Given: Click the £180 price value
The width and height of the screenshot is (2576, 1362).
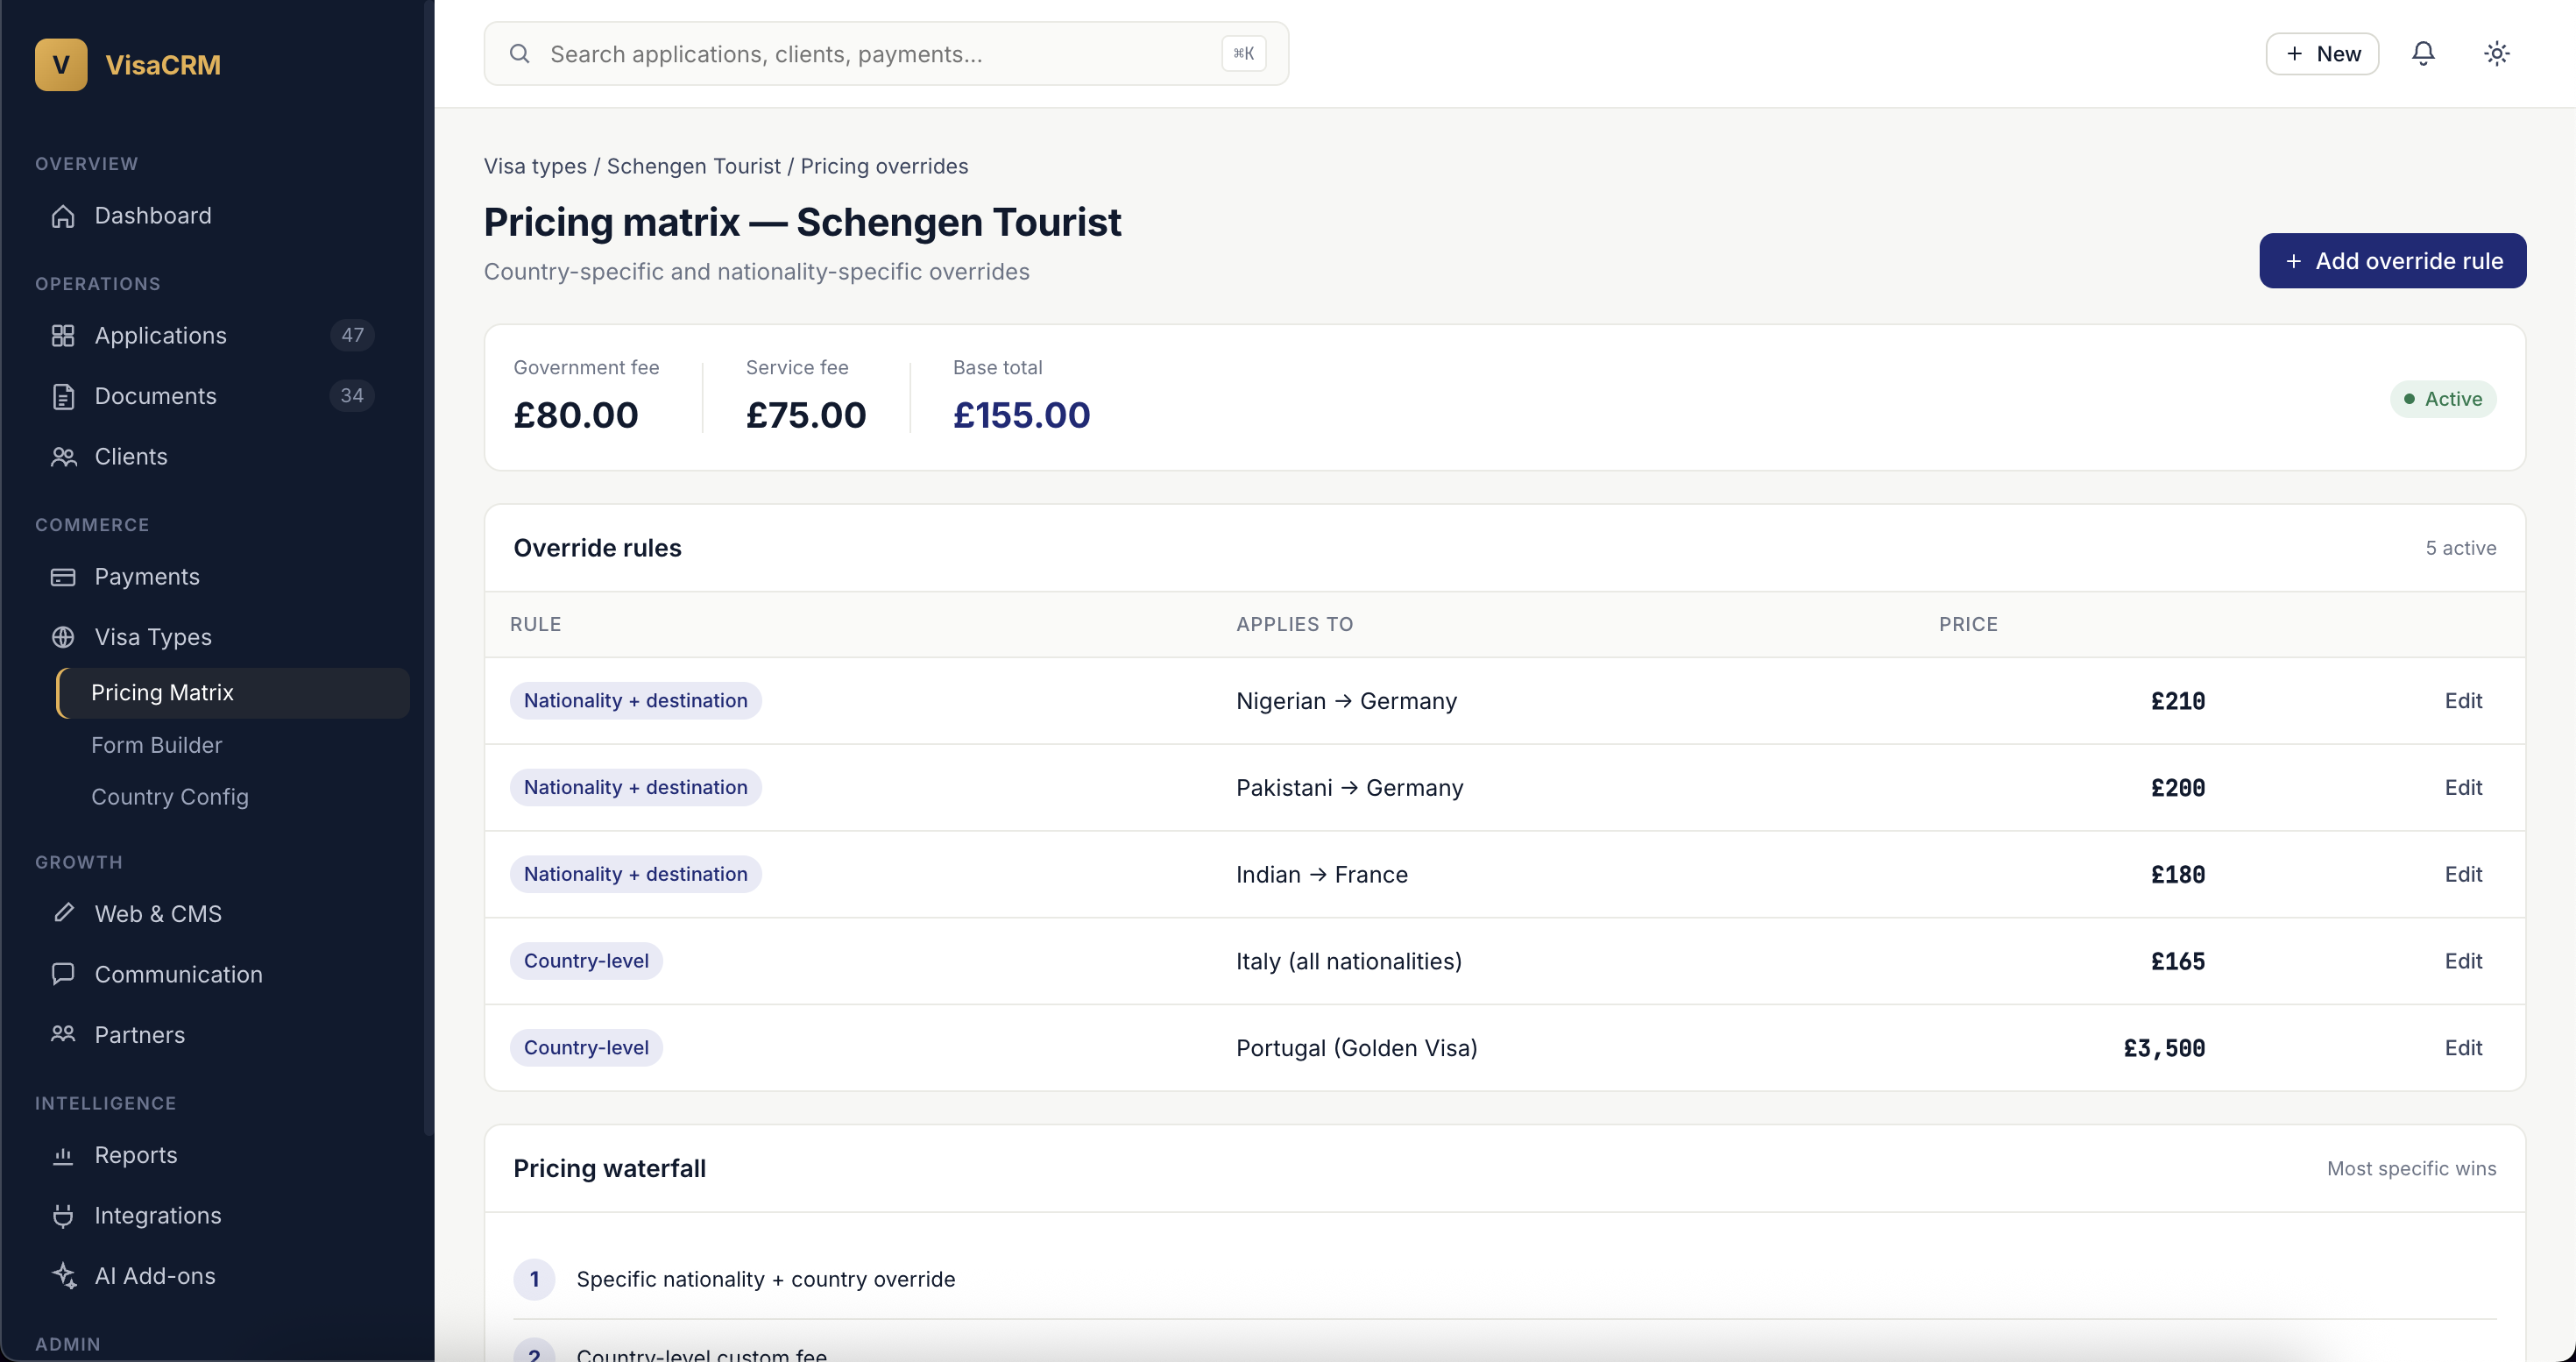Looking at the screenshot, I should (x=2177, y=875).
